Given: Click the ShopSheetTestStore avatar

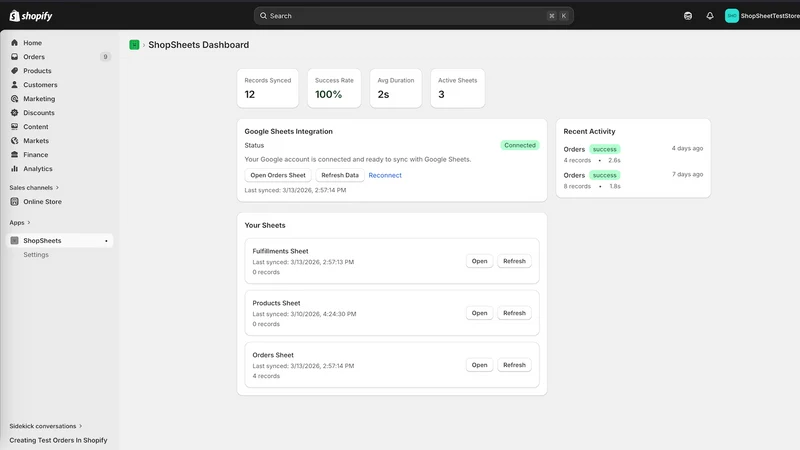Looking at the screenshot, I should tap(732, 16).
